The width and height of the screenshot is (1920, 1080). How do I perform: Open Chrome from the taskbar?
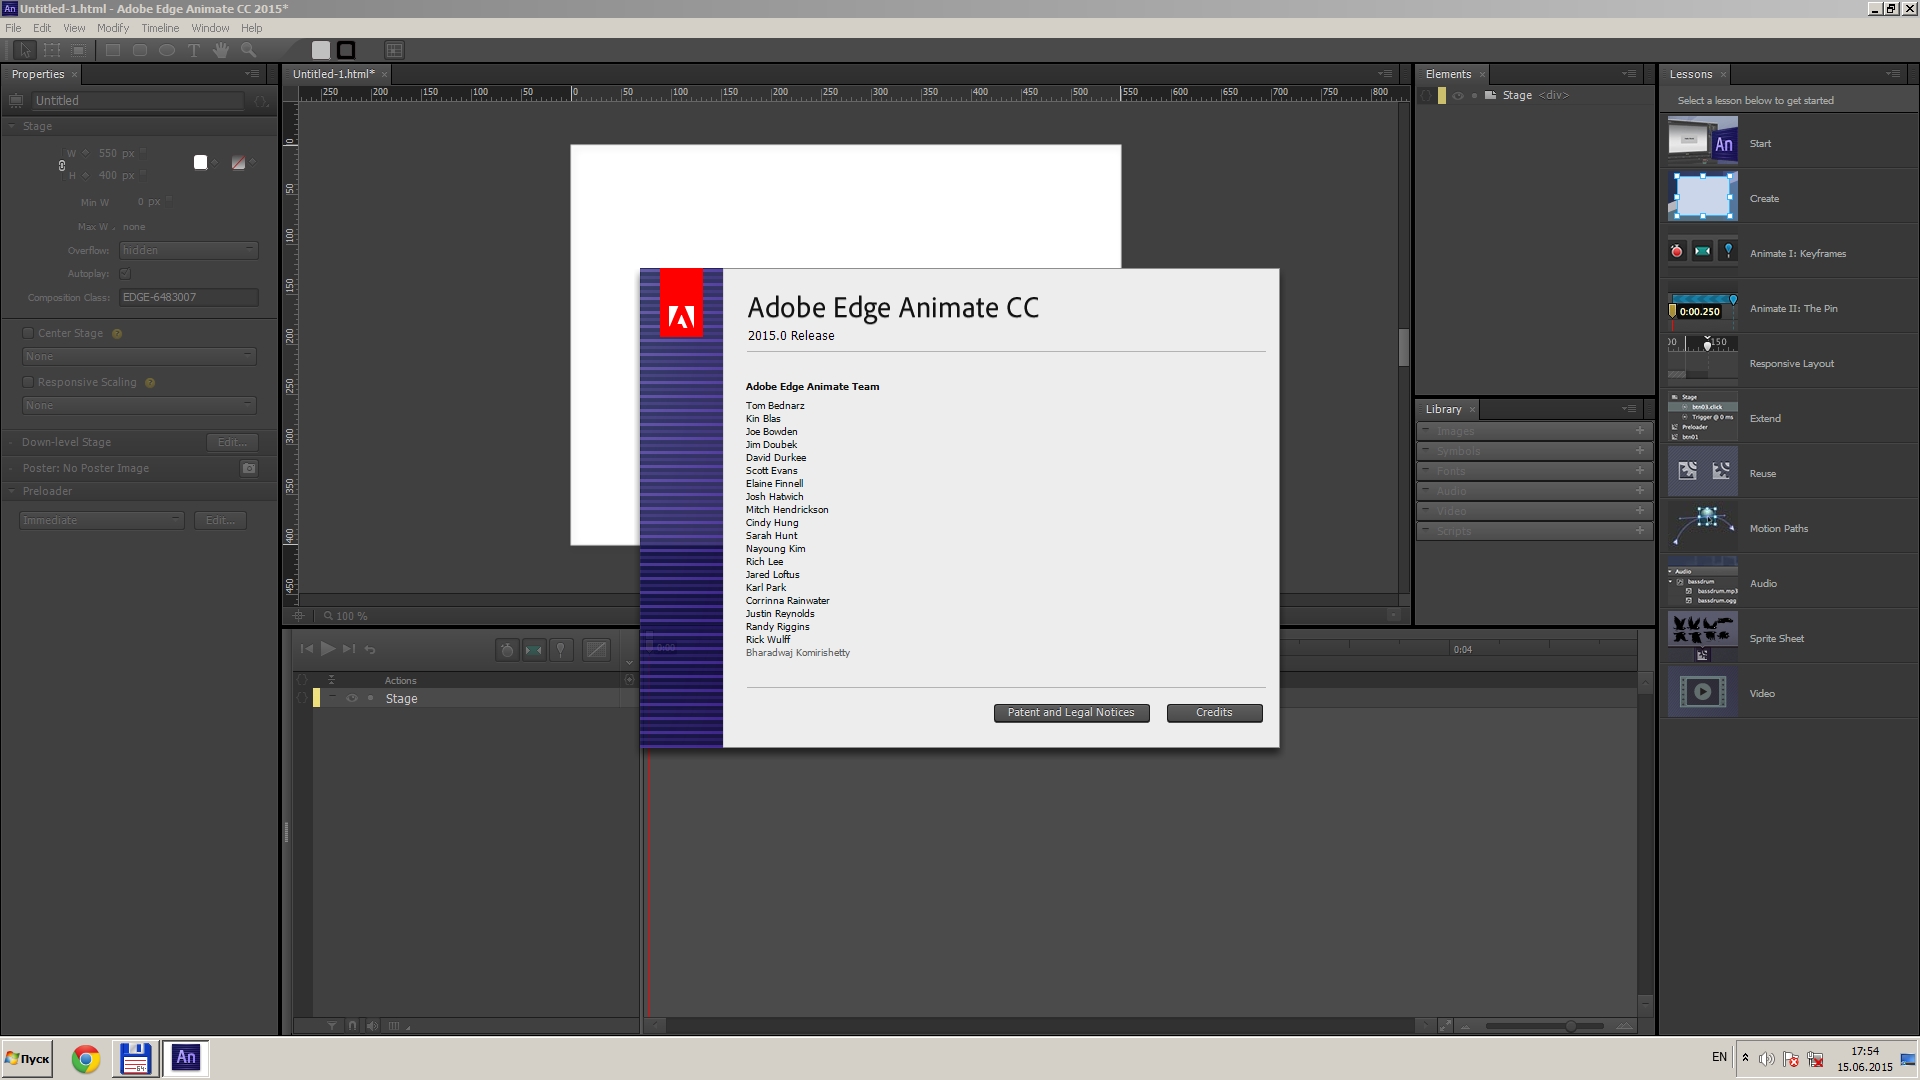(x=86, y=1059)
